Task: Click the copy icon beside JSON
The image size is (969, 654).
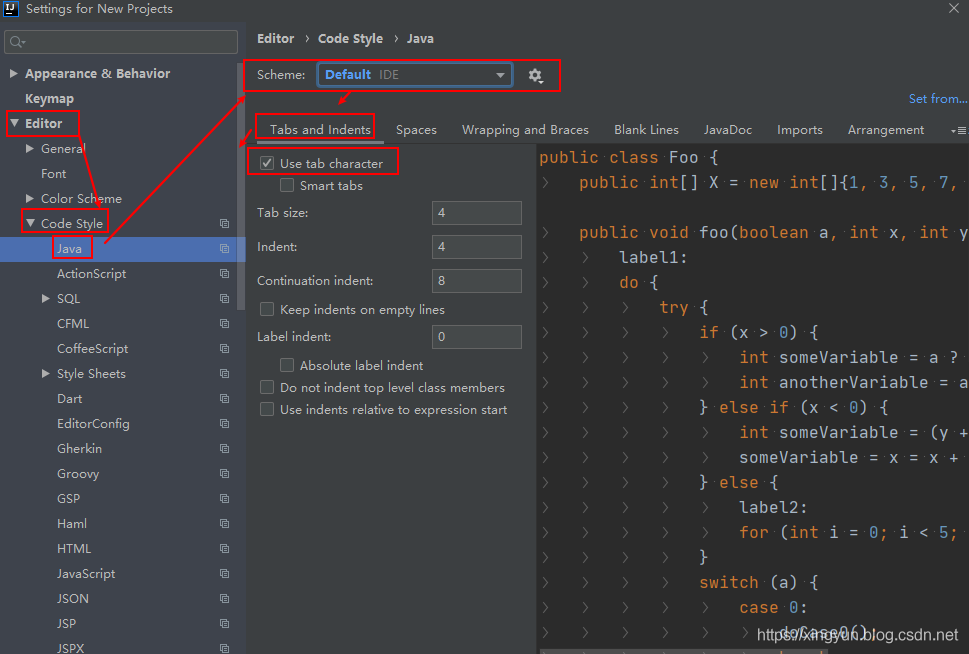Action: pyautogui.click(x=225, y=599)
